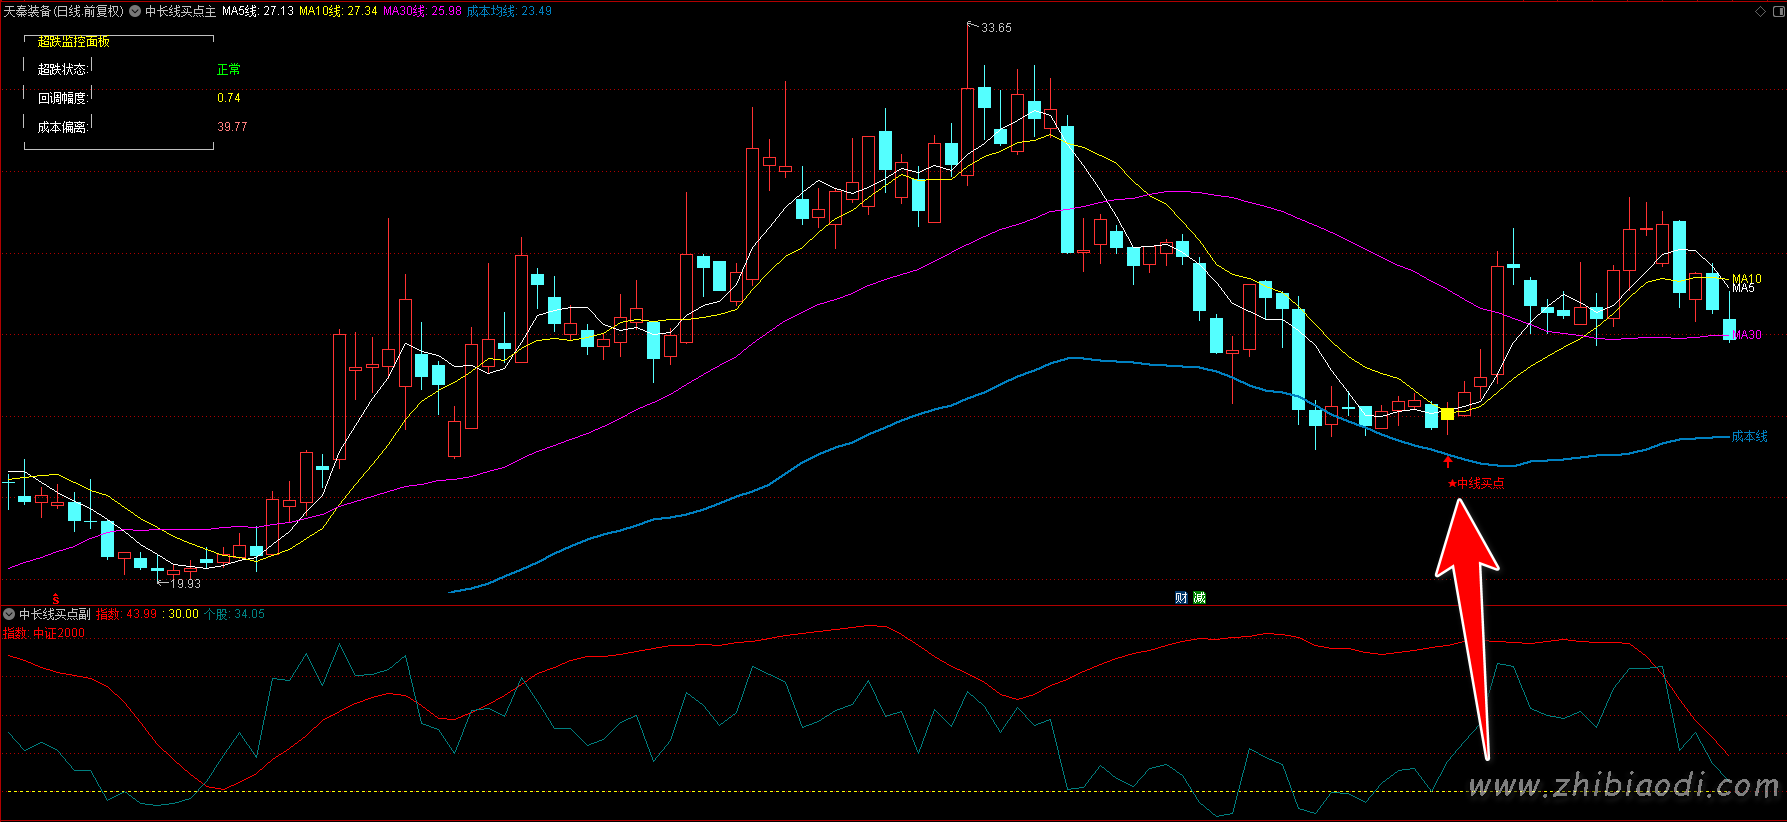Select the MA5线 legend label
The image size is (1787, 822).
[257, 11]
